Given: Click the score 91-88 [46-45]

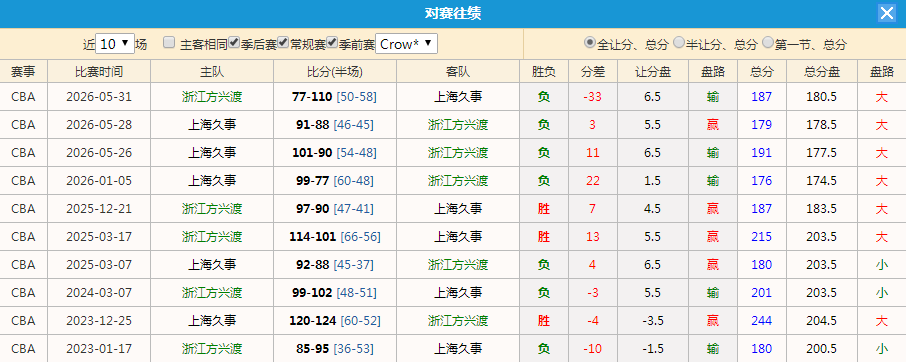Looking at the screenshot, I should click(335, 125).
